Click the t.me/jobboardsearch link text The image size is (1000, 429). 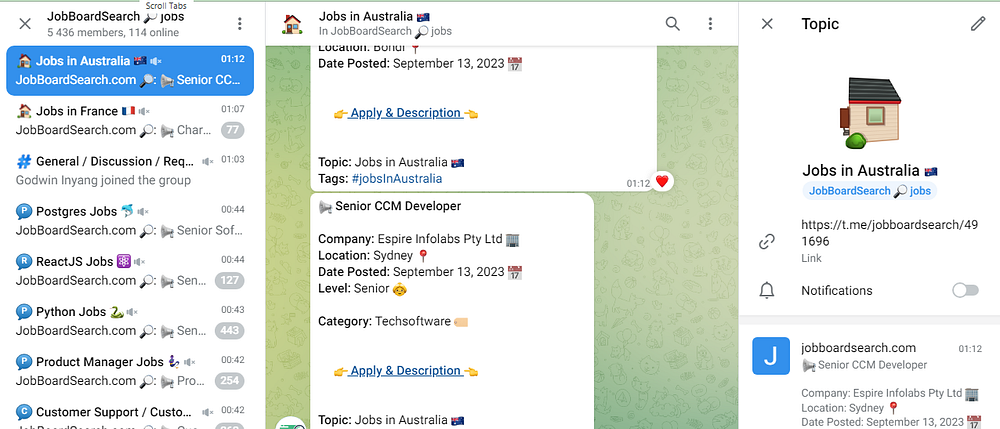click(890, 233)
